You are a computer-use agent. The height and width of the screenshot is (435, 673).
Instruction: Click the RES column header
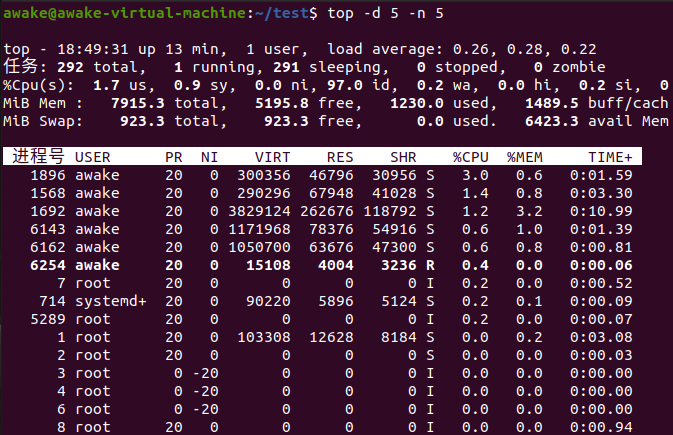(x=340, y=157)
